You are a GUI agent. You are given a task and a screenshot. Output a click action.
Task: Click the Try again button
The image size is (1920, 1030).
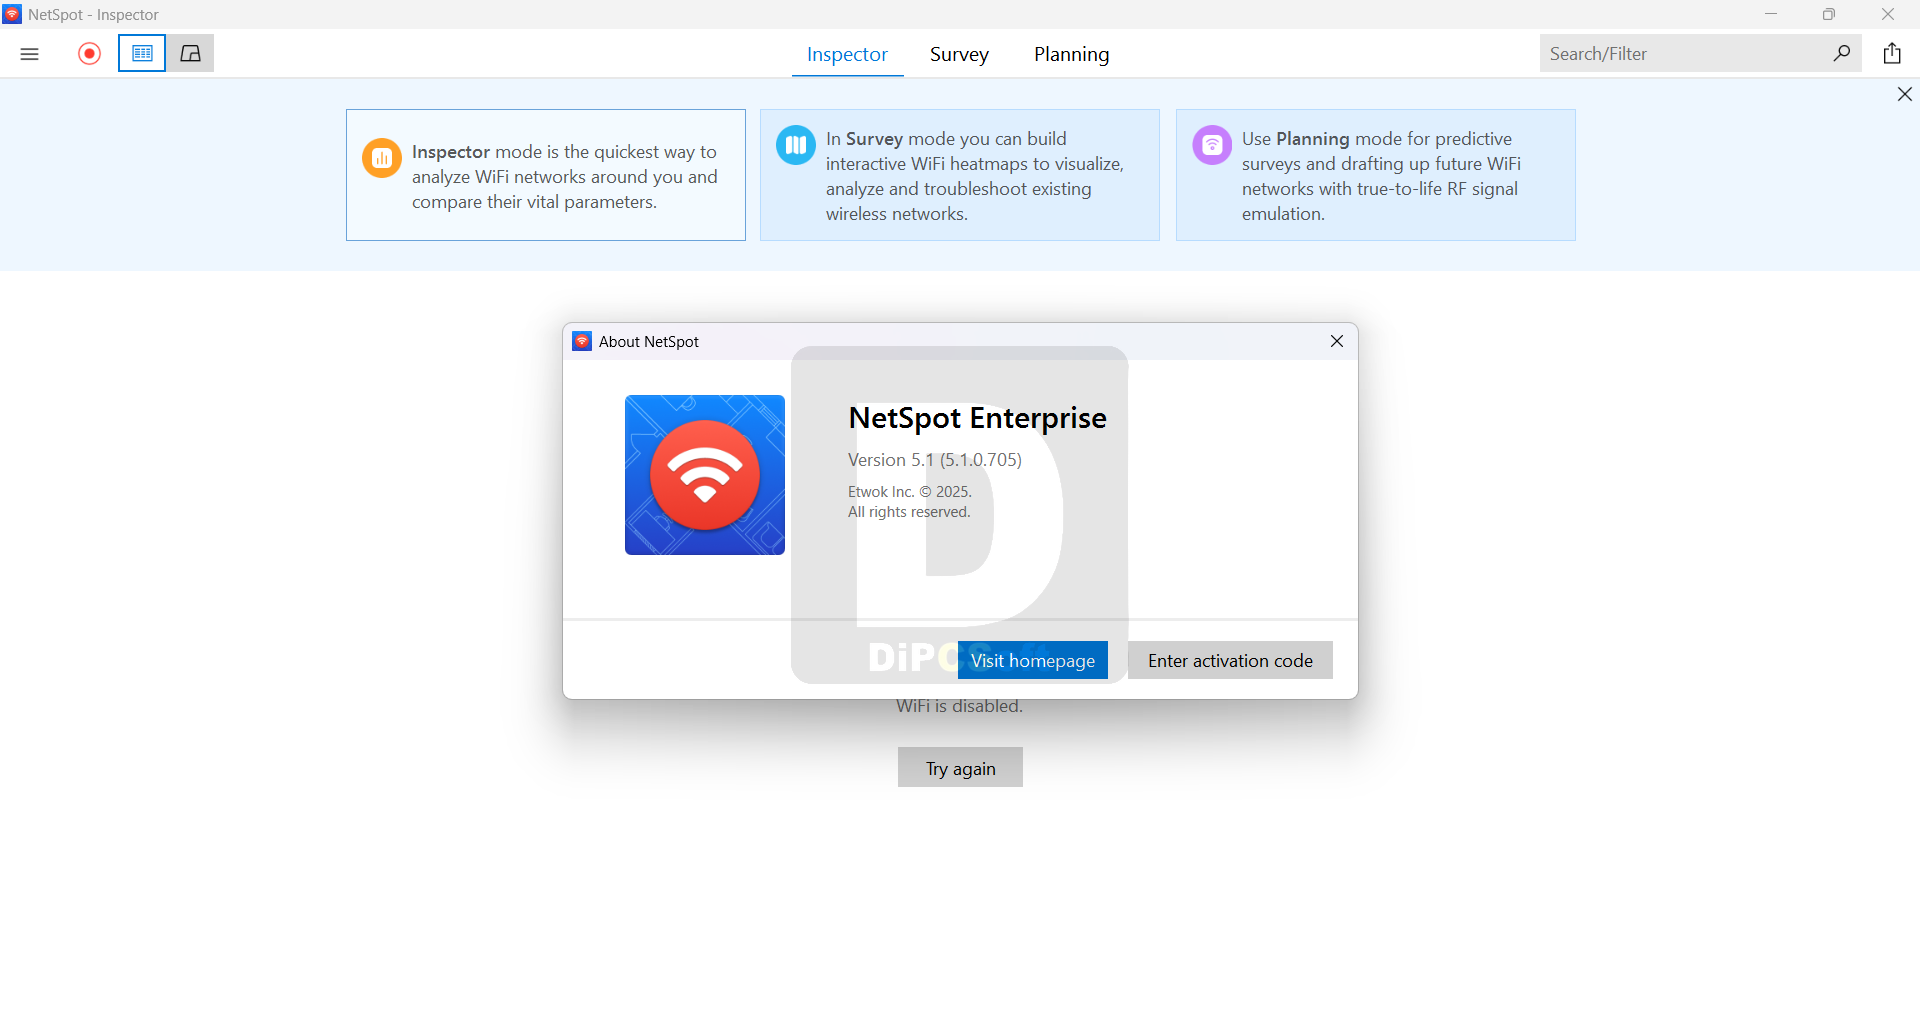coord(960,767)
